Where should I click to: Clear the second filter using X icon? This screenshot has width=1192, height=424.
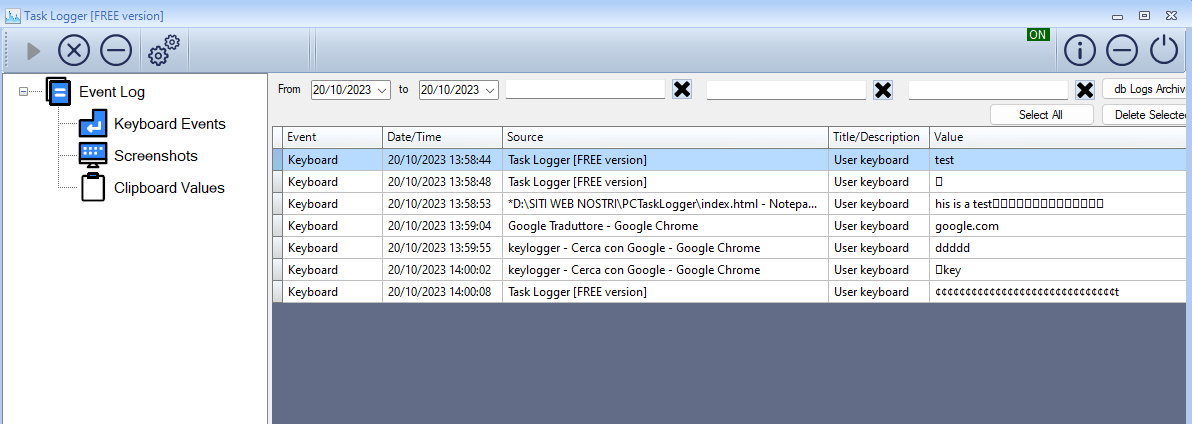point(883,90)
